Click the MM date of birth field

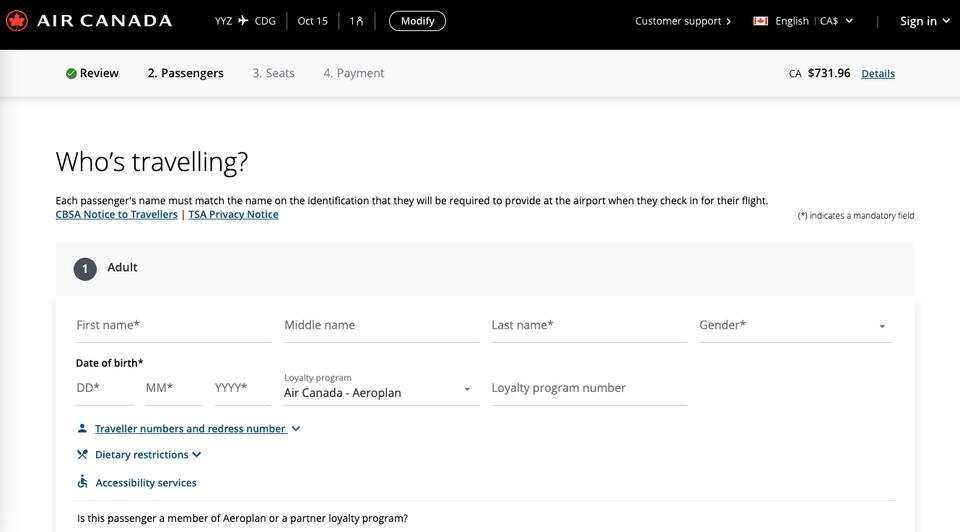tap(173, 388)
